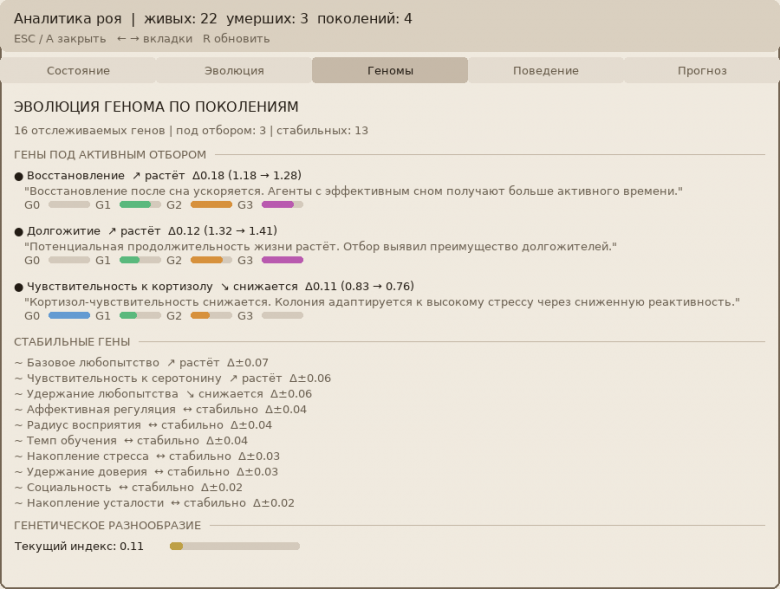Click the bullet icon next to Восстановление
780x589 pixels.
(19, 176)
